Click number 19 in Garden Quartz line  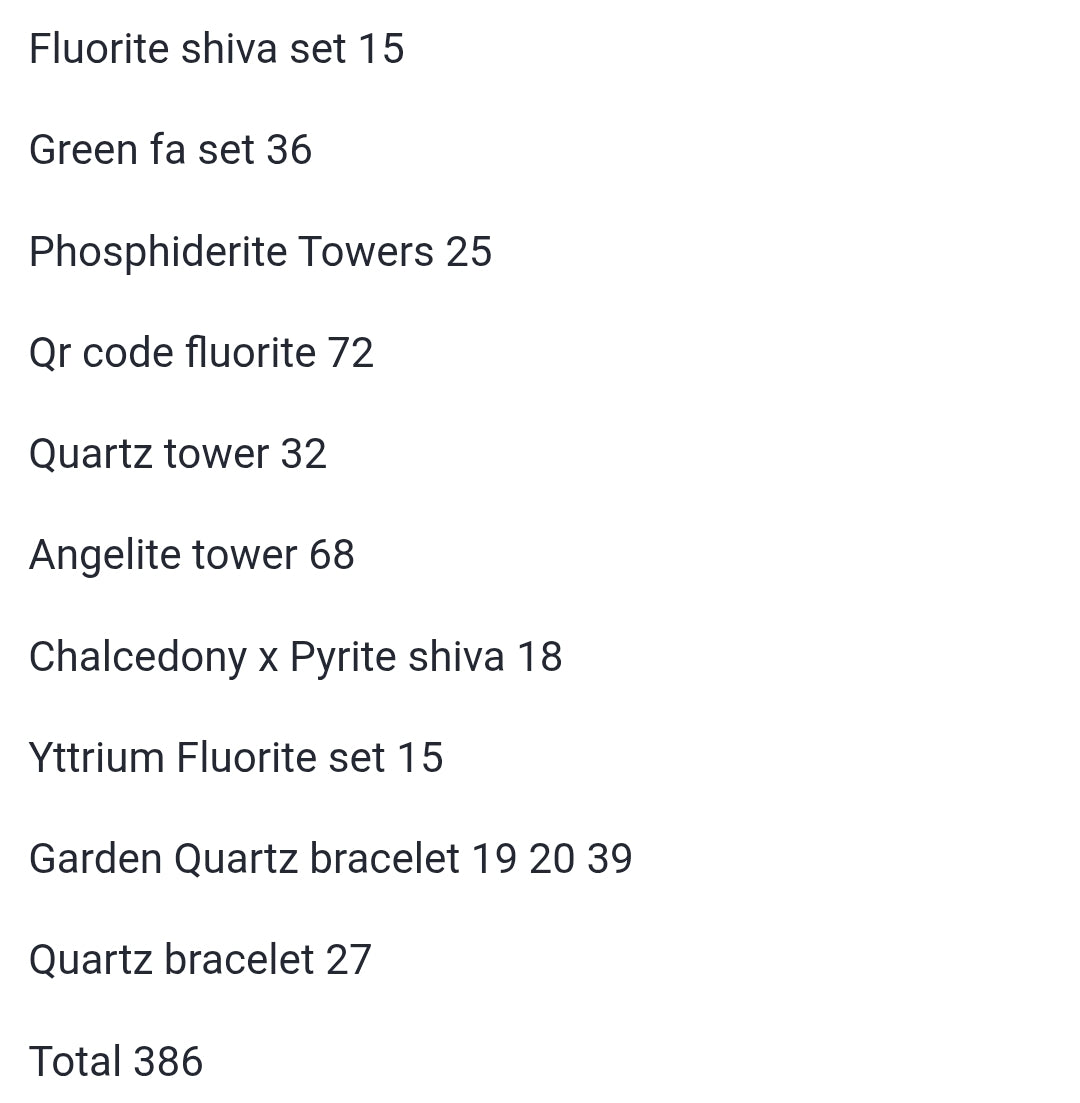(494, 859)
